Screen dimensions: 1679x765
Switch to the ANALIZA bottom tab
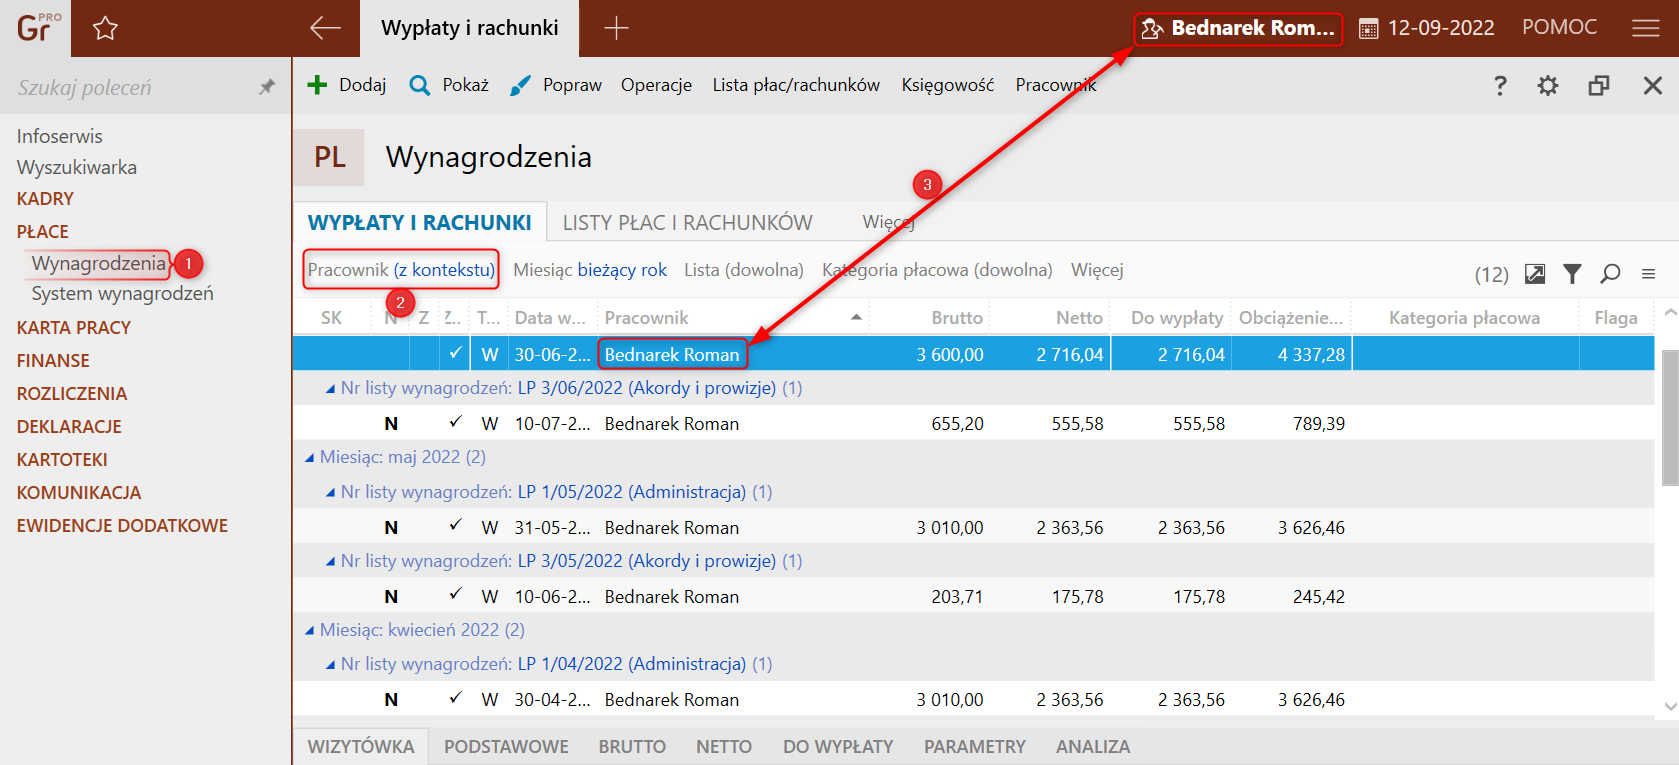[x=1093, y=747]
